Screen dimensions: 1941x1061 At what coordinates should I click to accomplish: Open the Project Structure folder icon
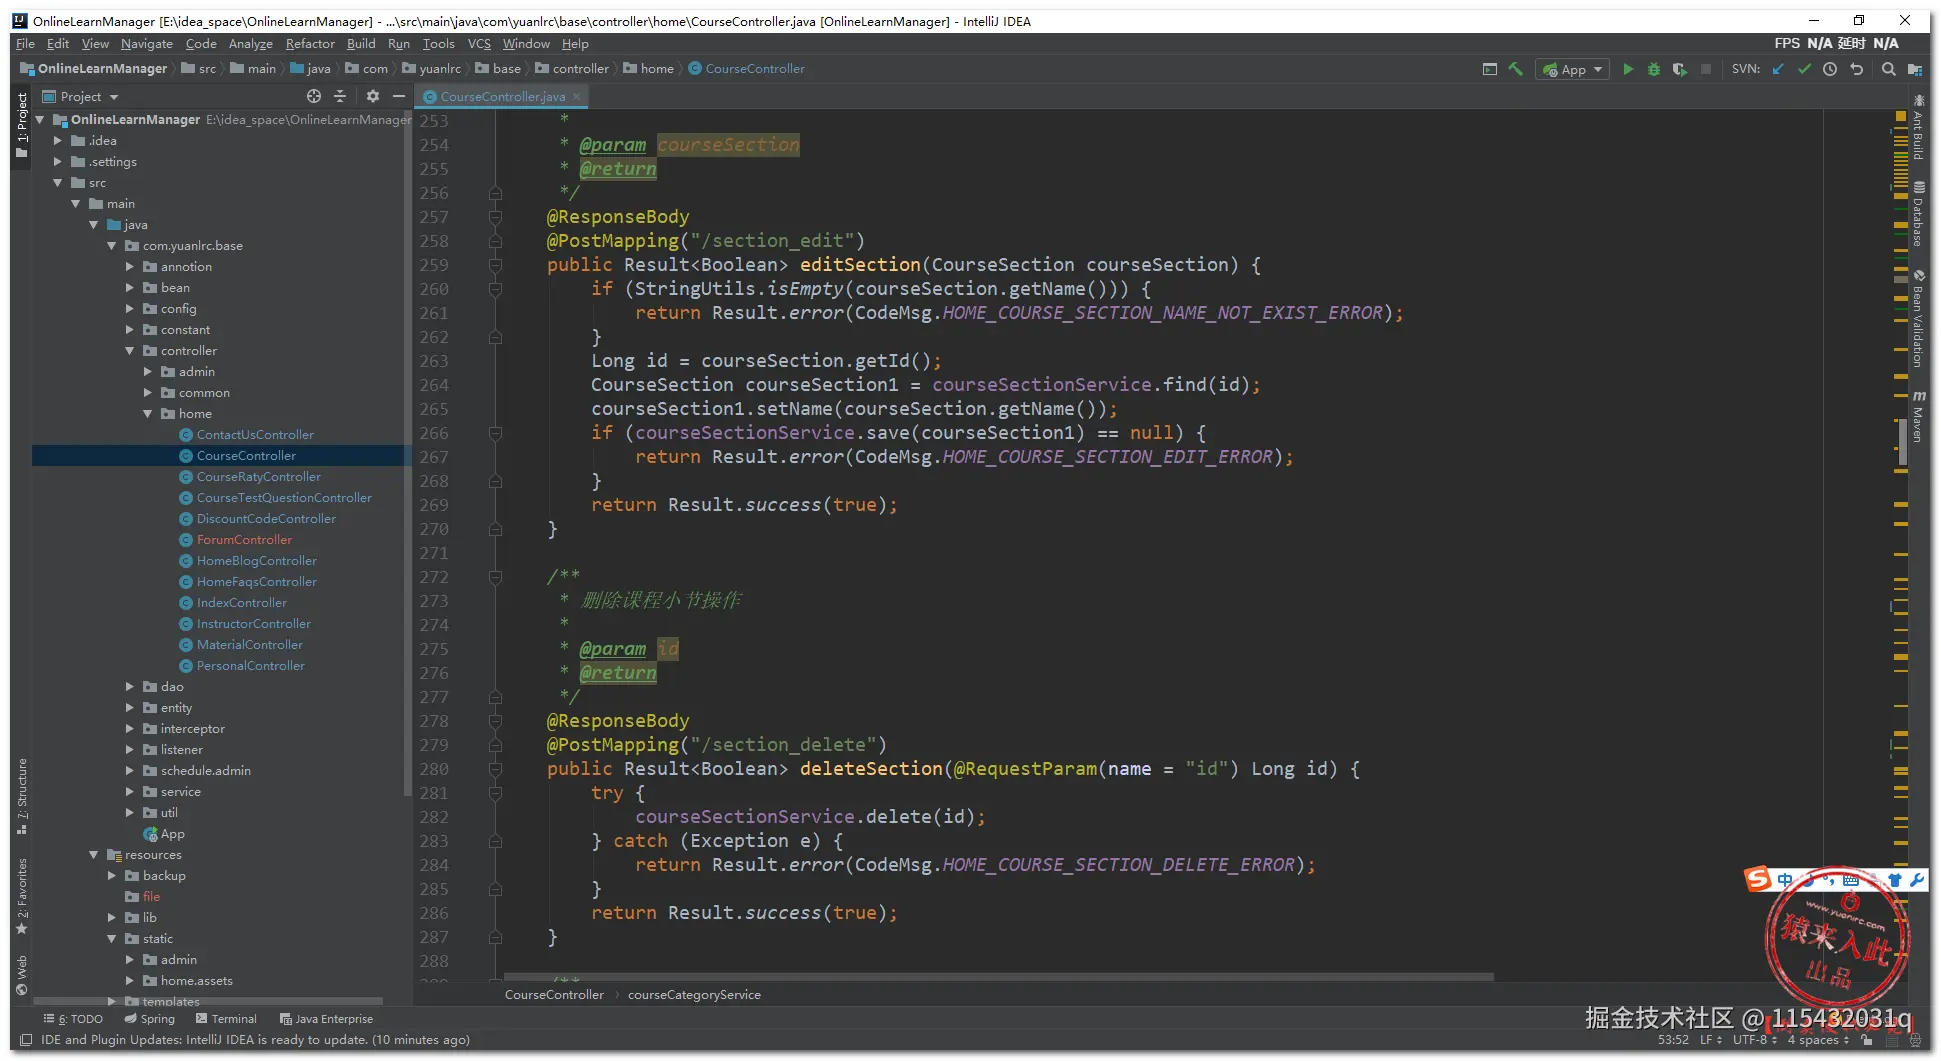point(1915,69)
